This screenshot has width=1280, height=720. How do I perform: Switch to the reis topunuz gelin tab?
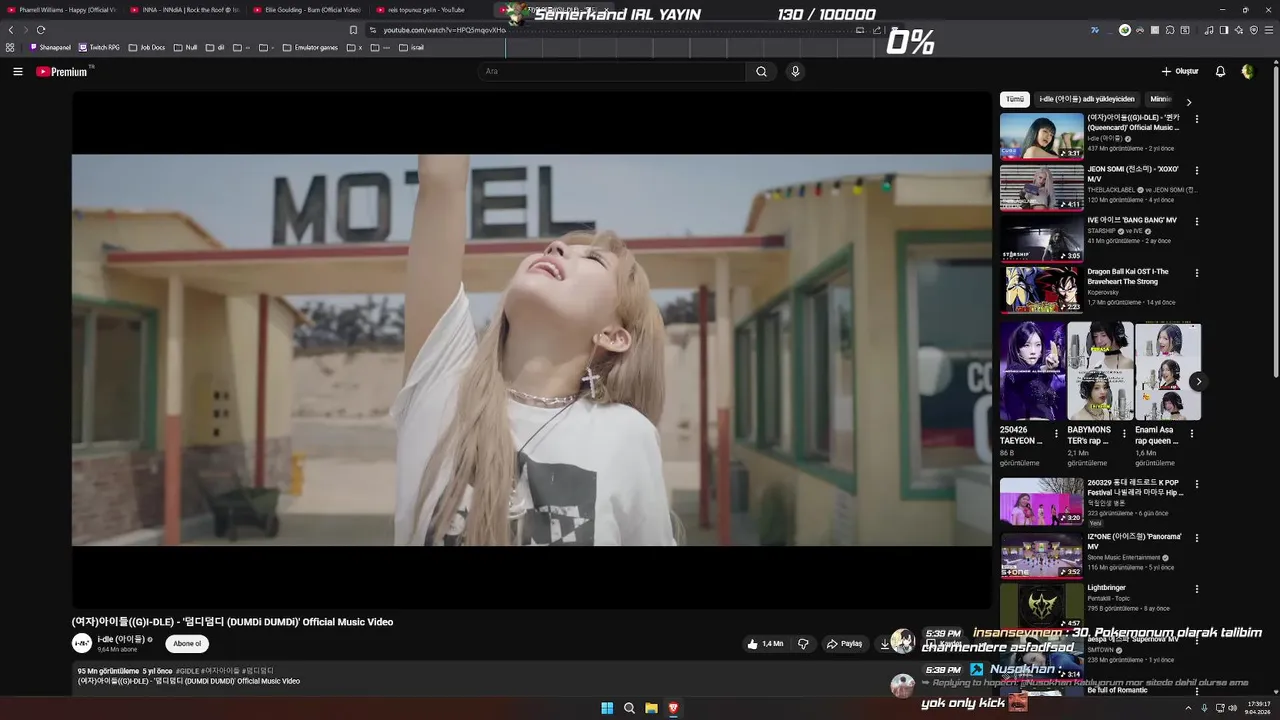tap(430, 10)
